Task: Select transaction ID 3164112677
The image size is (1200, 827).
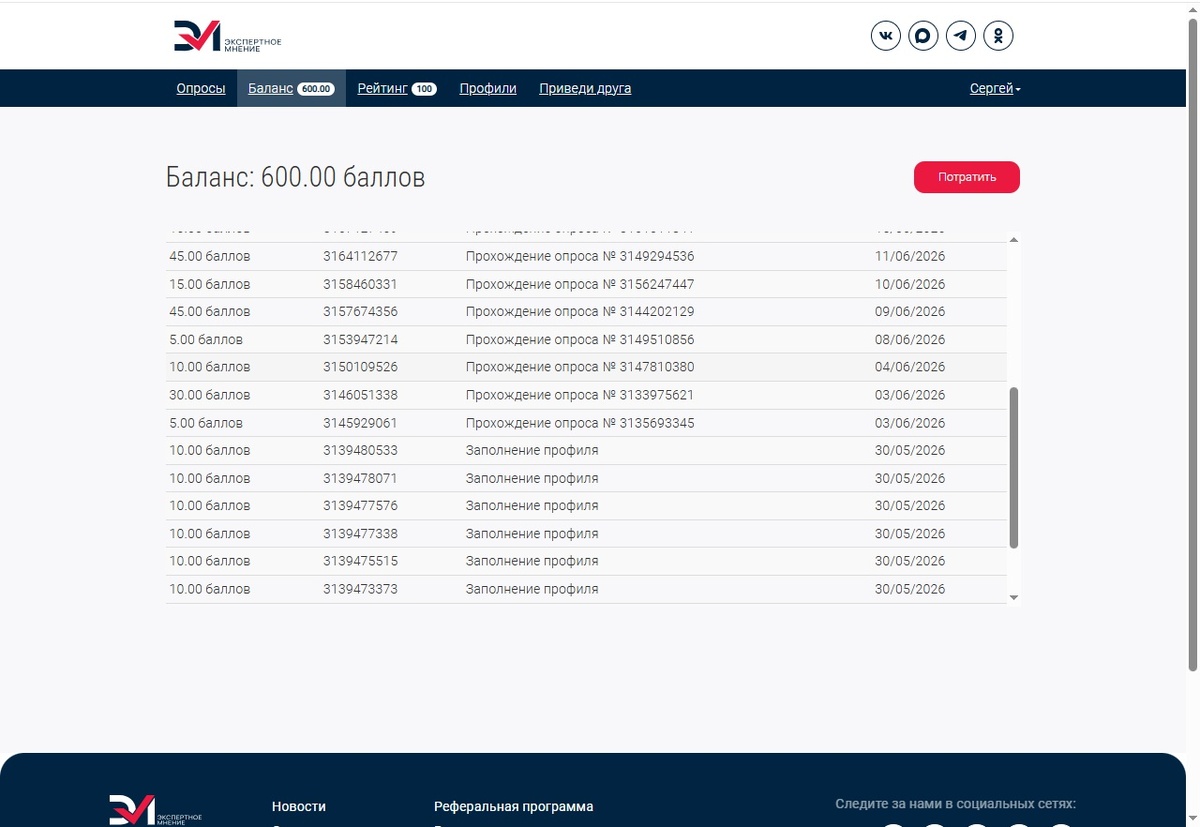Action: coord(360,256)
